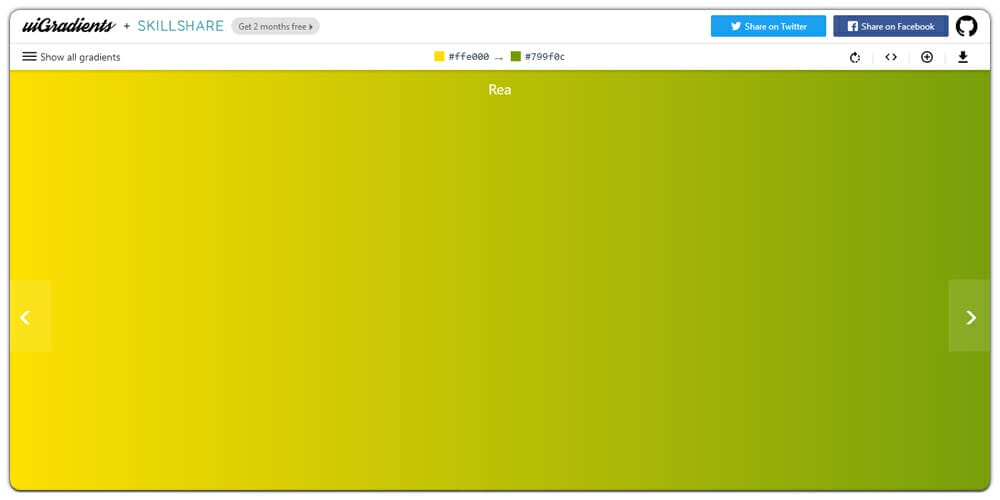Download the gradient image via download icon

pyautogui.click(x=963, y=57)
